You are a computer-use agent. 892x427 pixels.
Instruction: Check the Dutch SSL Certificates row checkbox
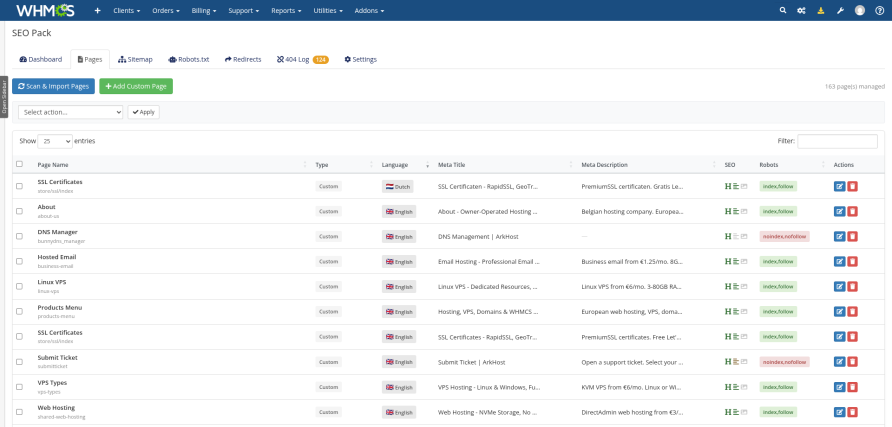(x=19, y=186)
